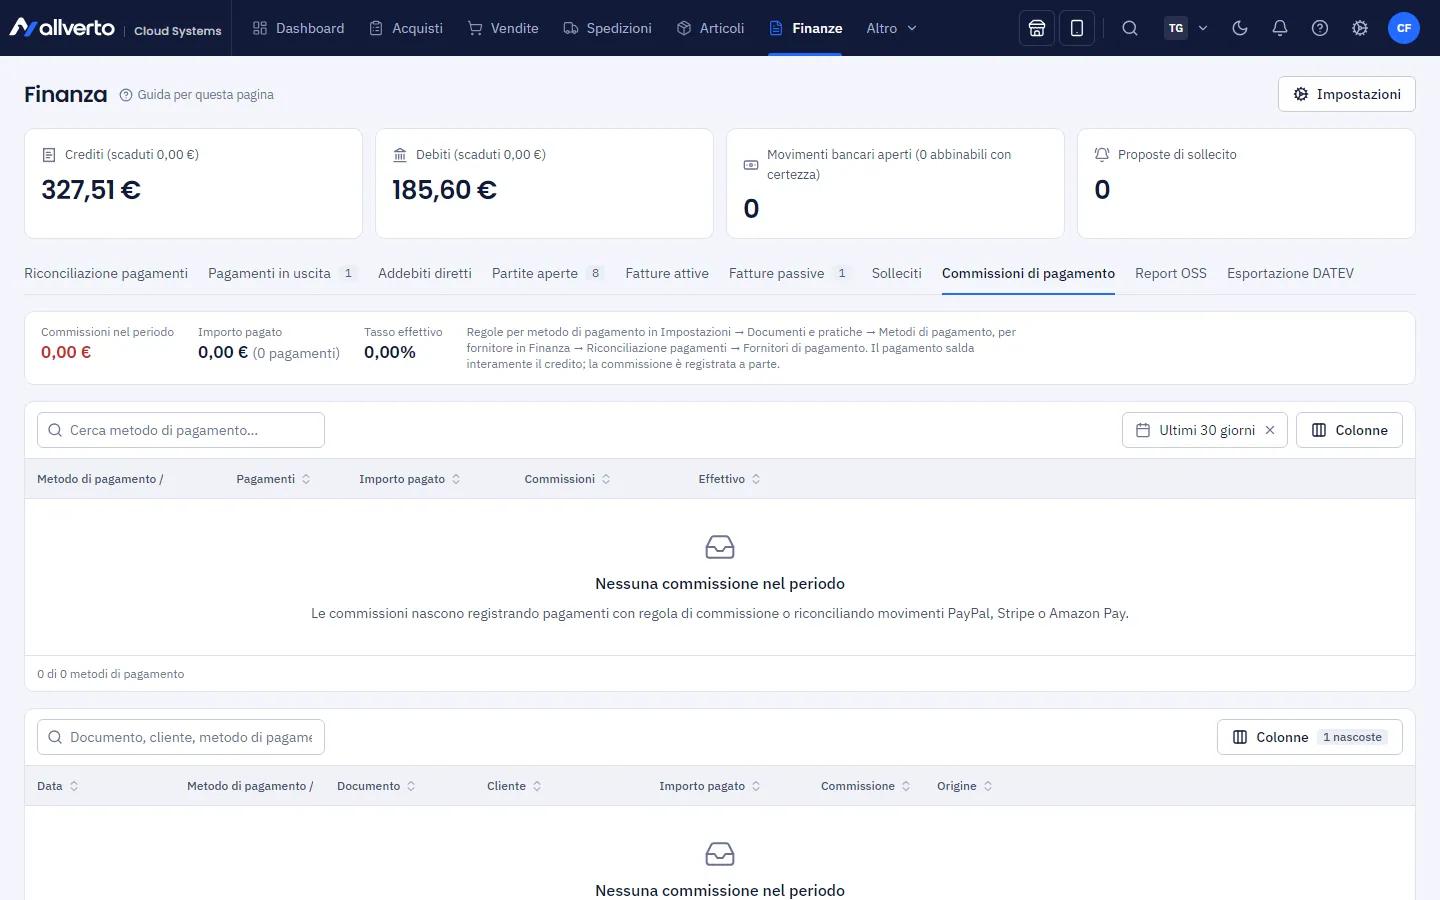The height and width of the screenshot is (900, 1440).
Task: Select Commissioni di pagamento tab
Action: click(x=1028, y=273)
